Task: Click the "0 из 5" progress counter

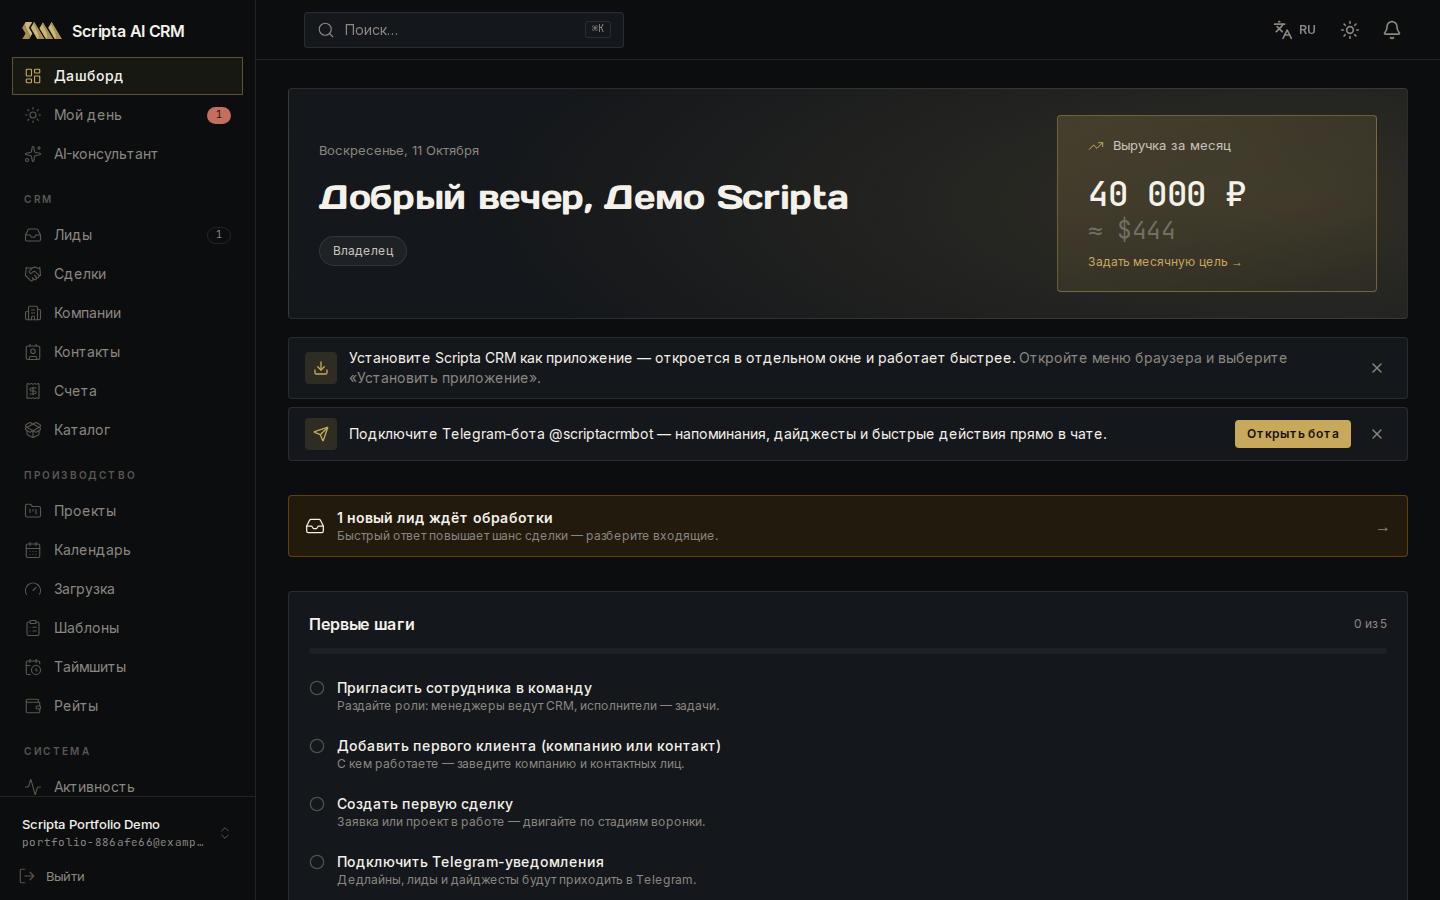Action: 1370,624
